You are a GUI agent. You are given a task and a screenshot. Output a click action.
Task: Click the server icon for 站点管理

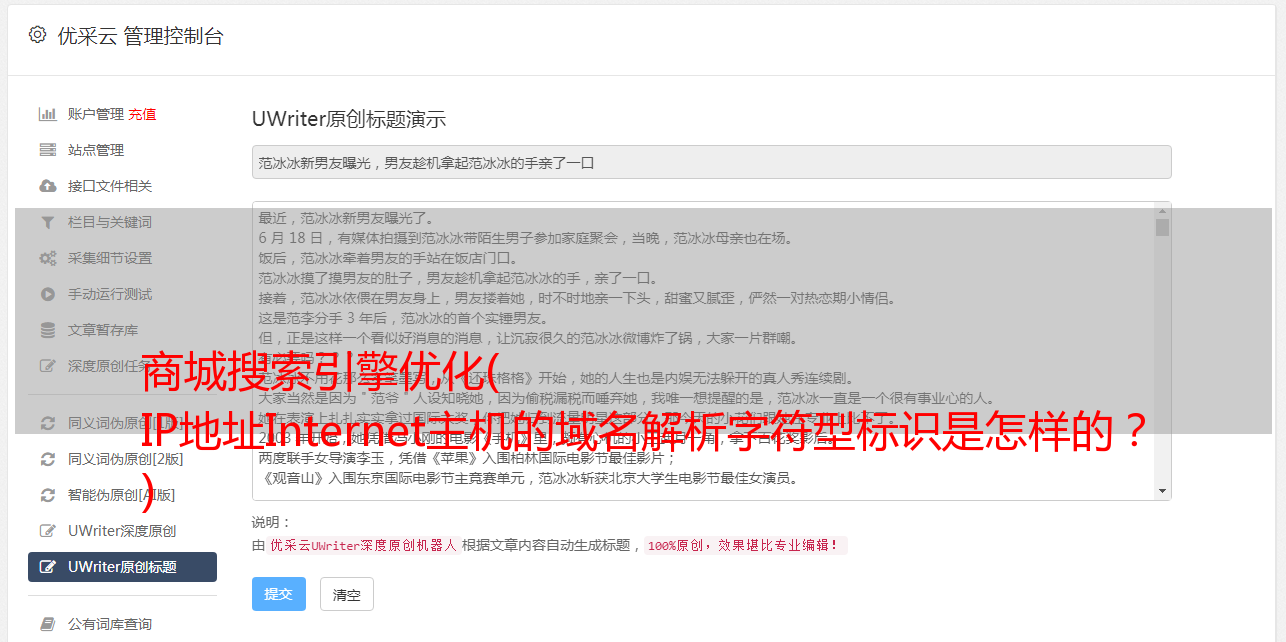point(47,150)
